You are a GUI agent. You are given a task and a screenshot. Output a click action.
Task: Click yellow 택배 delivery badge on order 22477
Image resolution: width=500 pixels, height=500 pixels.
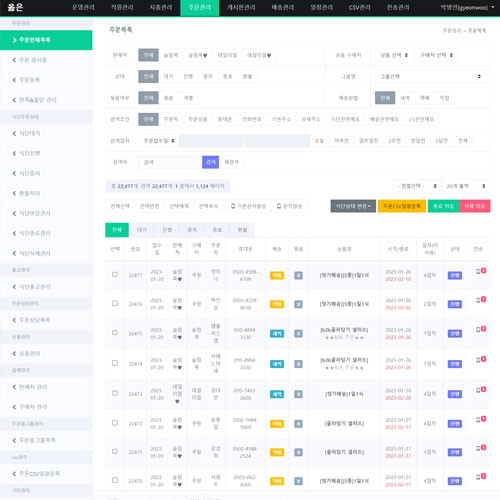coord(277,275)
